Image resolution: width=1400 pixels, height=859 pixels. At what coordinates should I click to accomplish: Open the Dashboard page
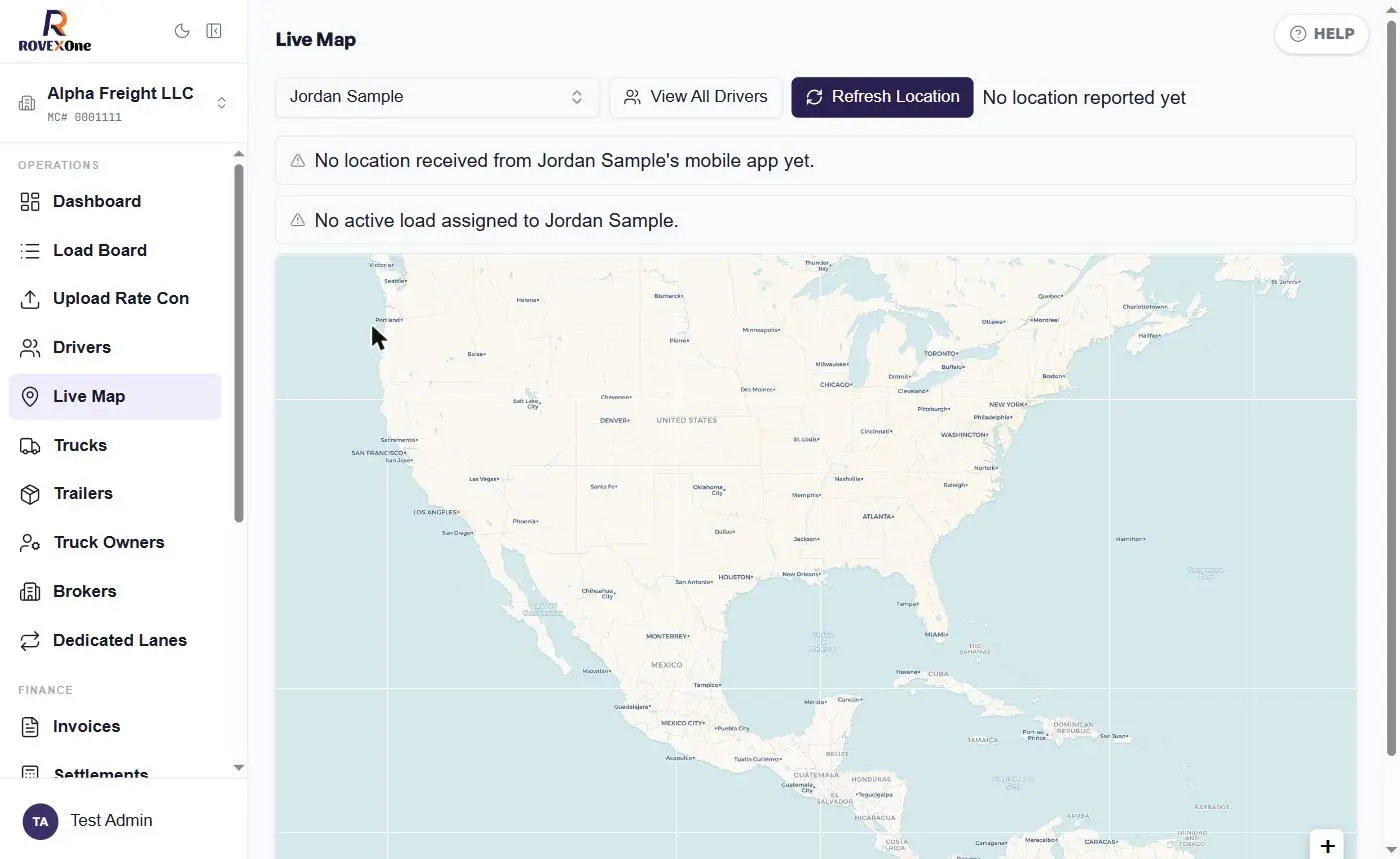[115, 202]
